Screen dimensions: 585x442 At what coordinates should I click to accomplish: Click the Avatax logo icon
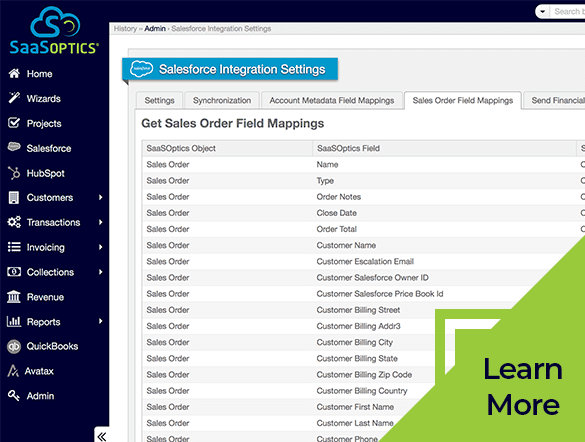coord(13,371)
